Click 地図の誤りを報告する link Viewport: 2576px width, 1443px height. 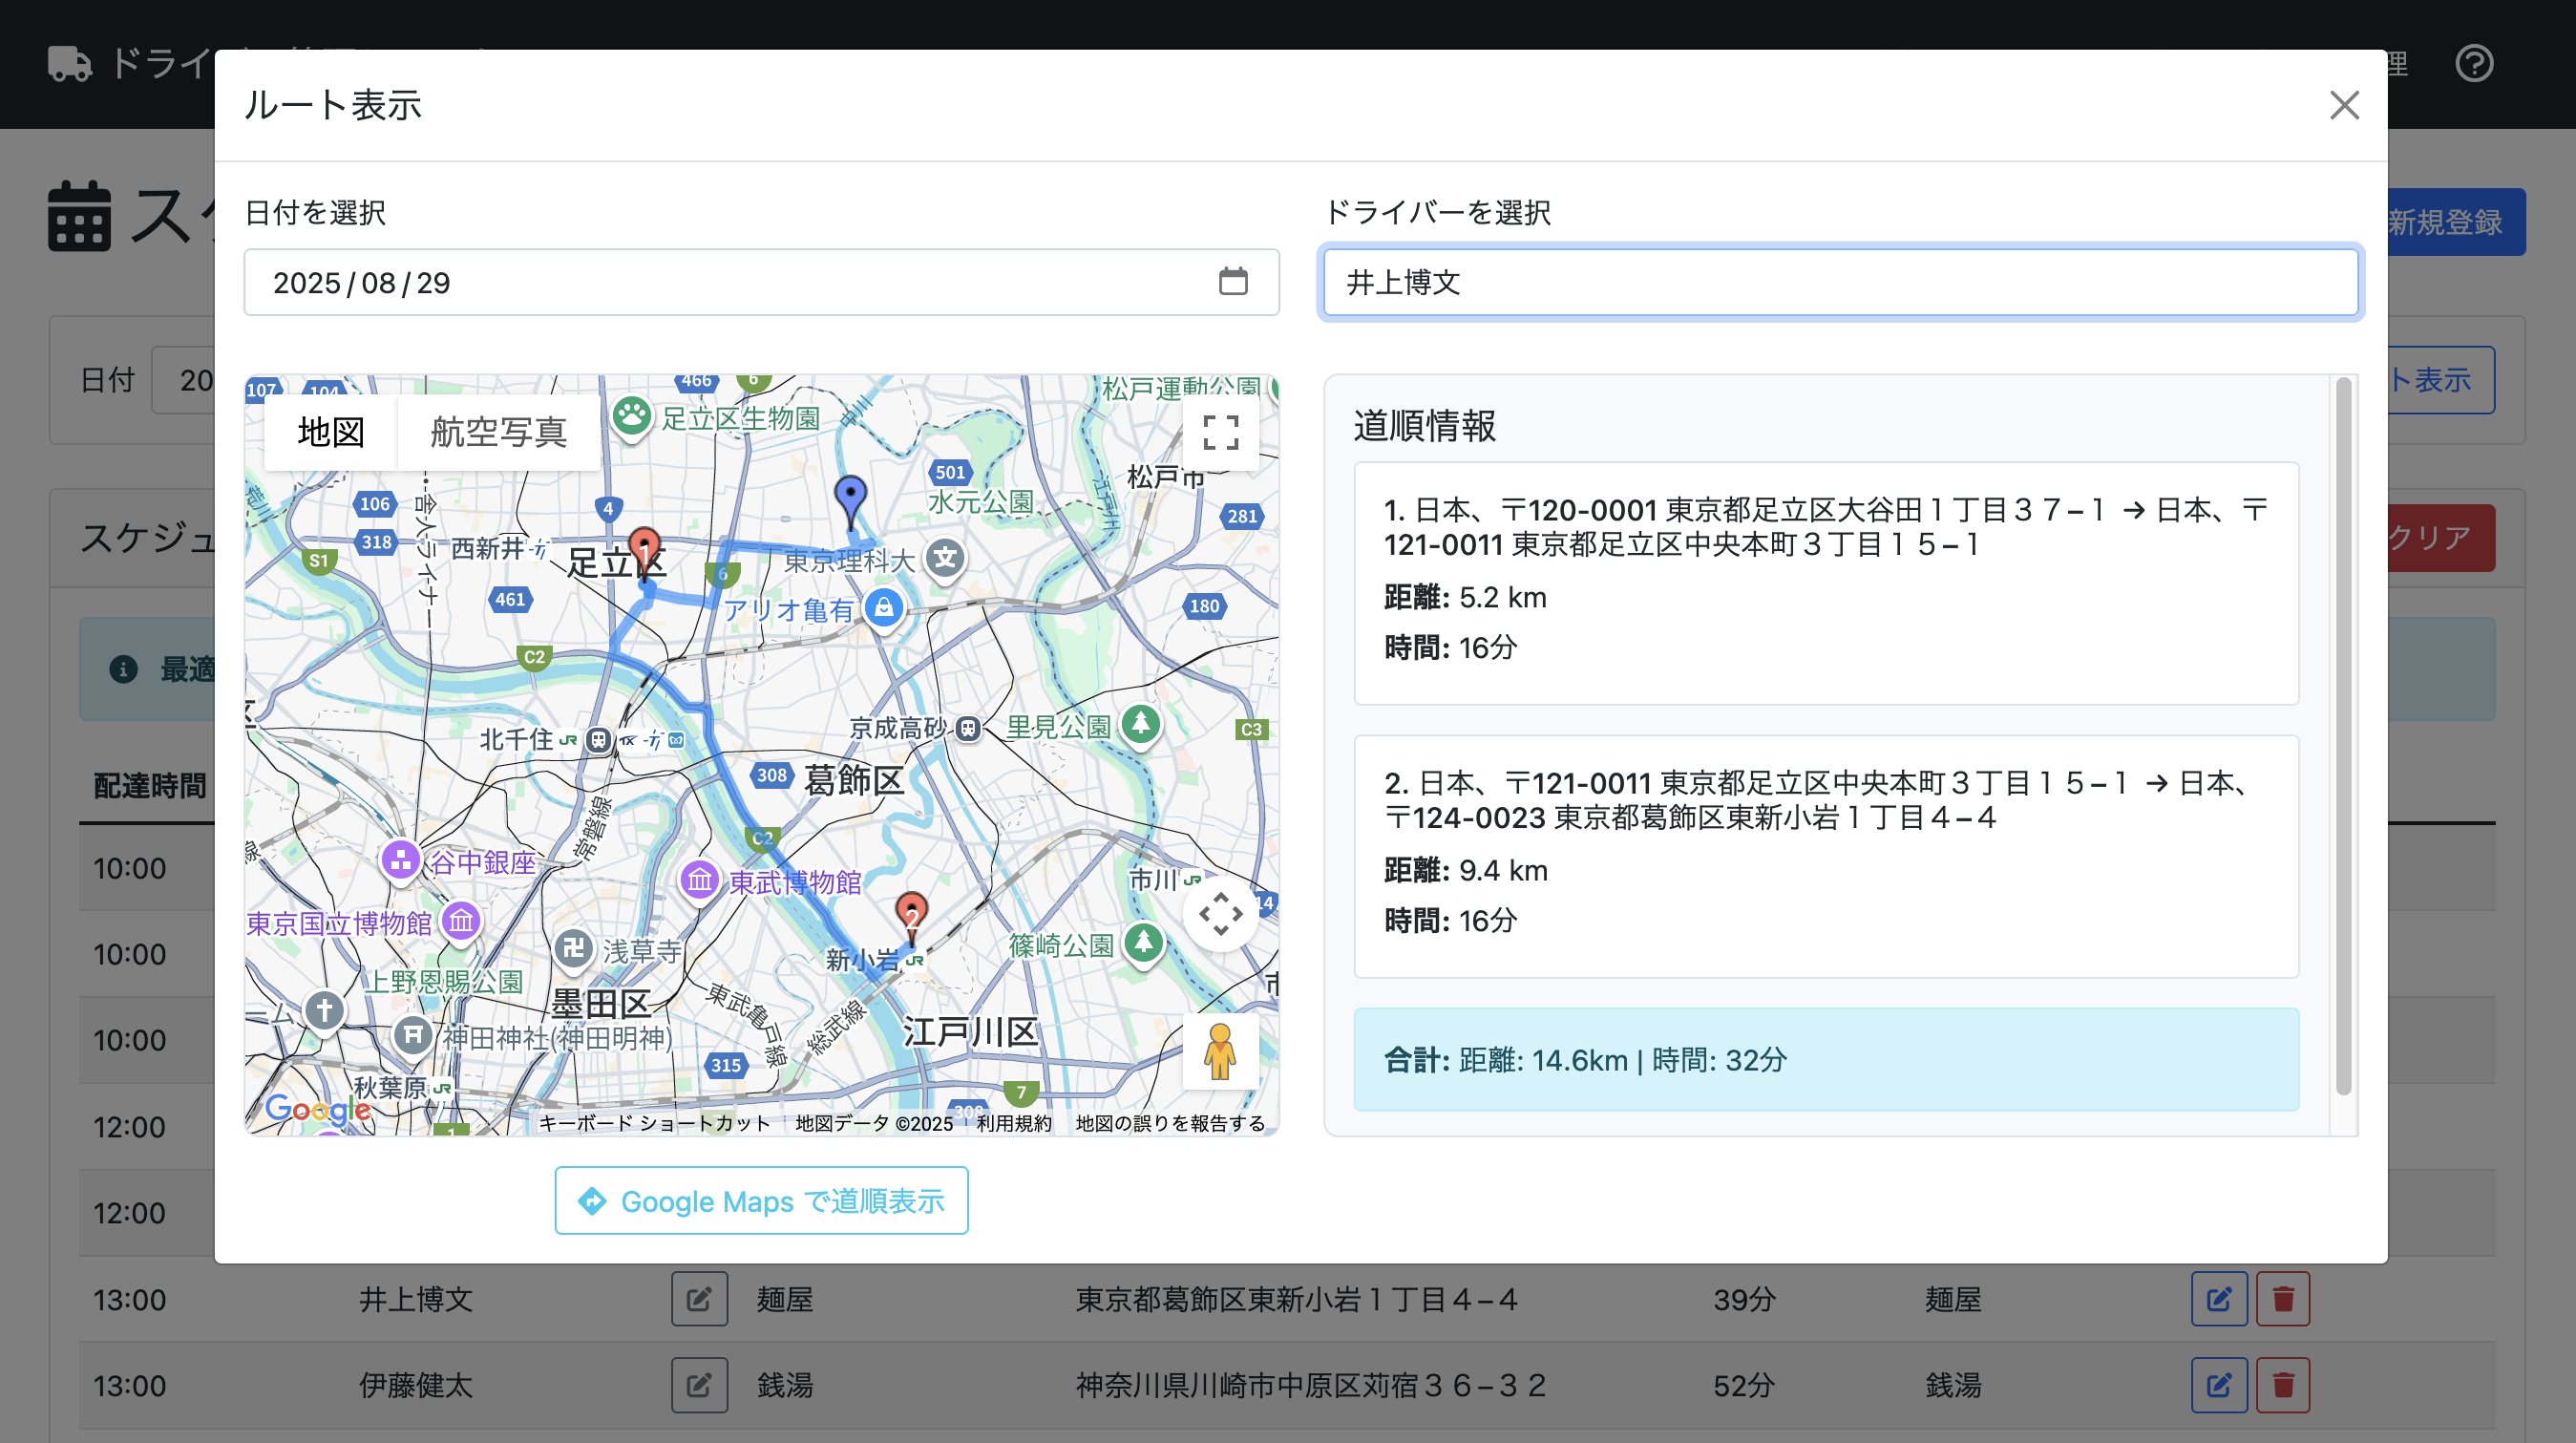click(1170, 1123)
